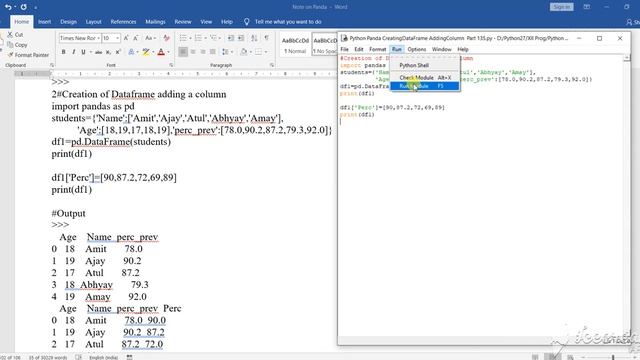Switch to the References tab

point(123,22)
